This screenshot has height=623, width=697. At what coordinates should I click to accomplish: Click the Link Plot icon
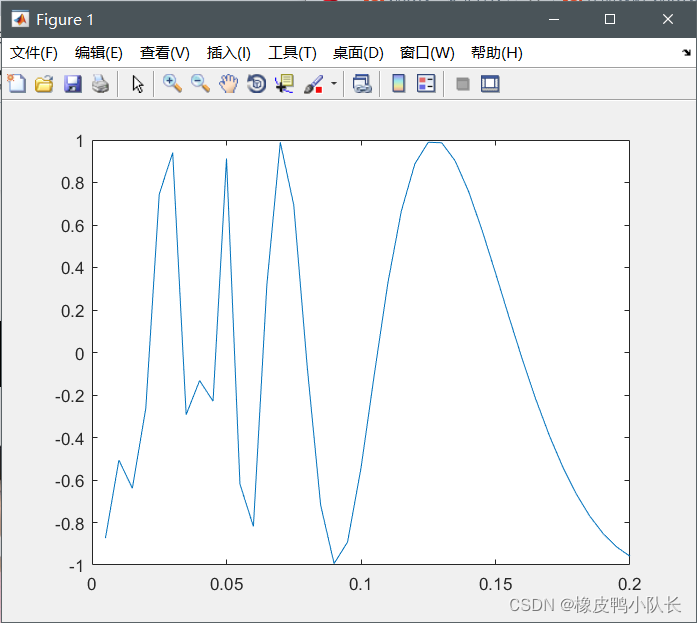click(x=362, y=84)
